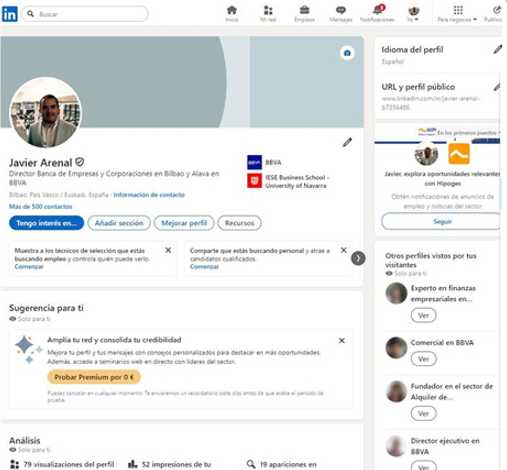Click the Español profile language text
The height and width of the screenshot is (470, 507).
point(393,62)
